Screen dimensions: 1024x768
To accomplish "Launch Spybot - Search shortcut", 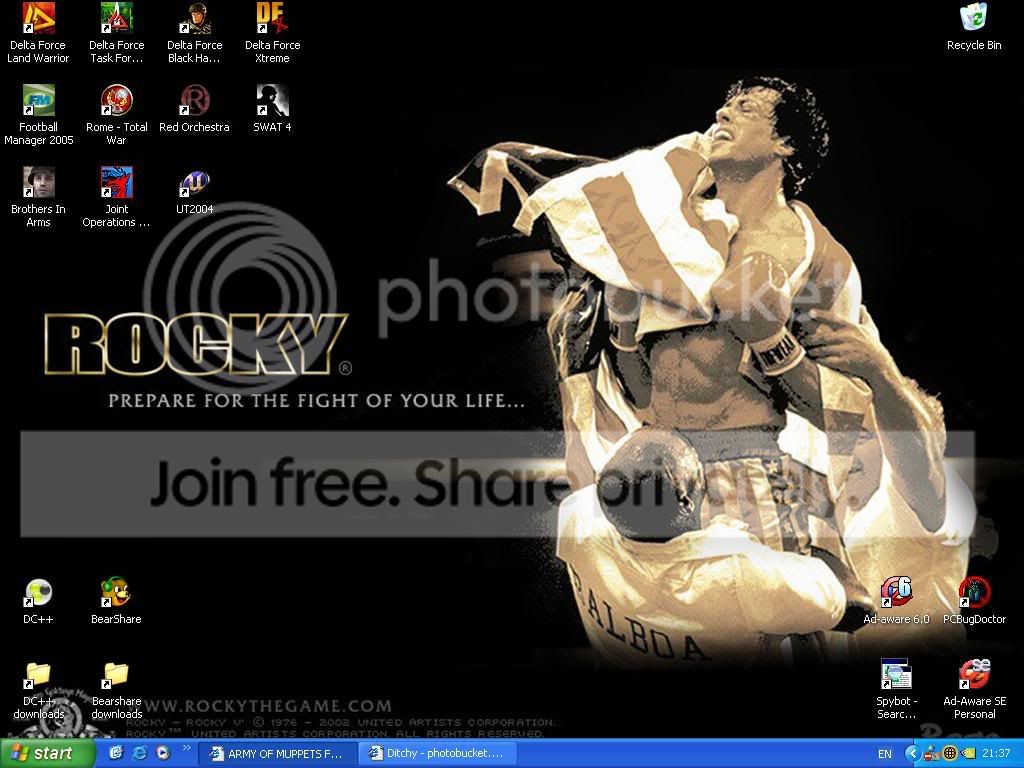I will pos(896,690).
